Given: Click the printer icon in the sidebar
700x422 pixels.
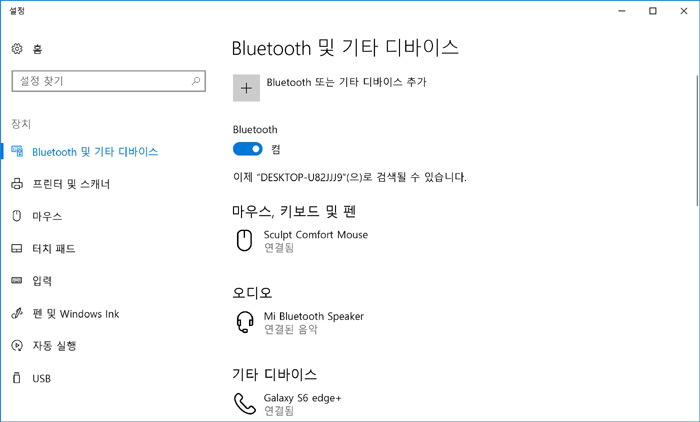Looking at the screenshot, I should click(17, 184).
